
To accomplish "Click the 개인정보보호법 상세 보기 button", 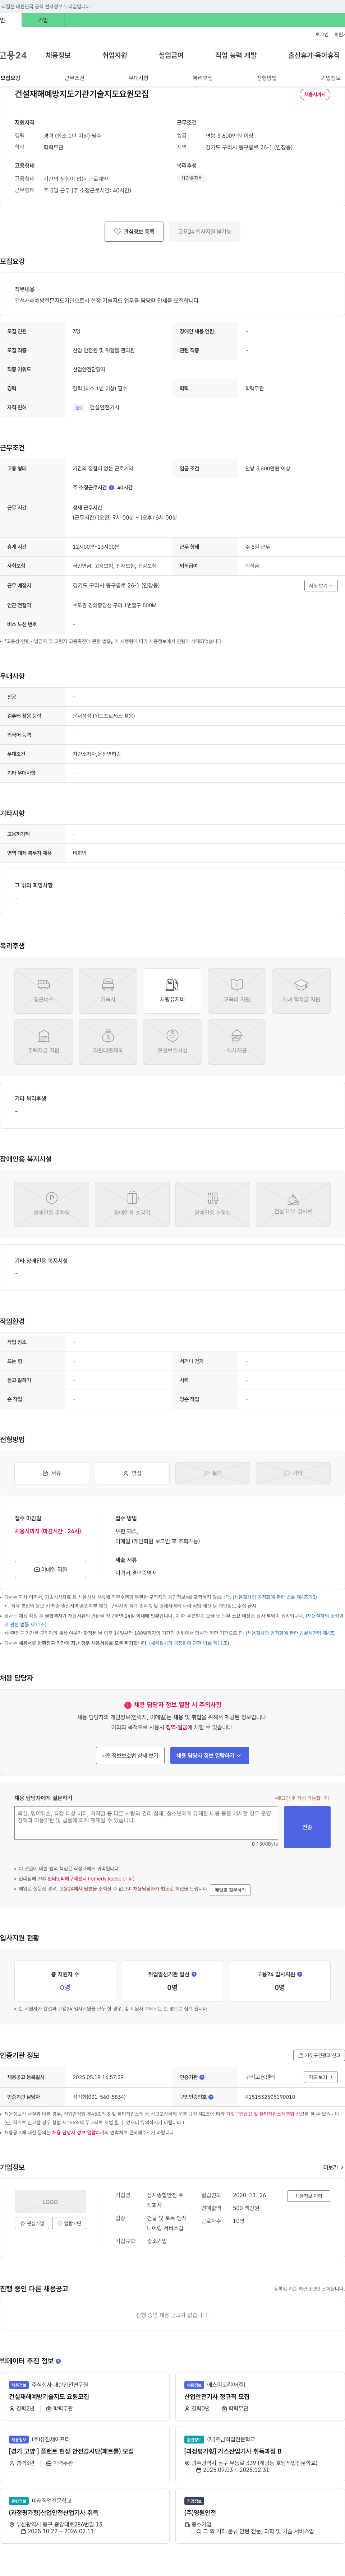I will tap(130, 1755).
